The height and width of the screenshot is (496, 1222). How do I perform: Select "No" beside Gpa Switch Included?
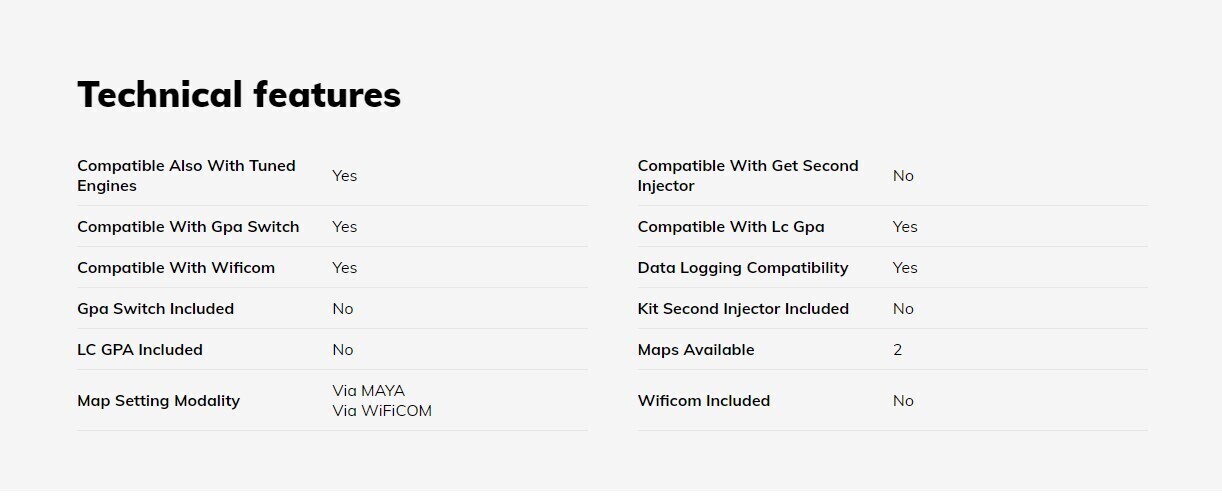click(343, 309)
